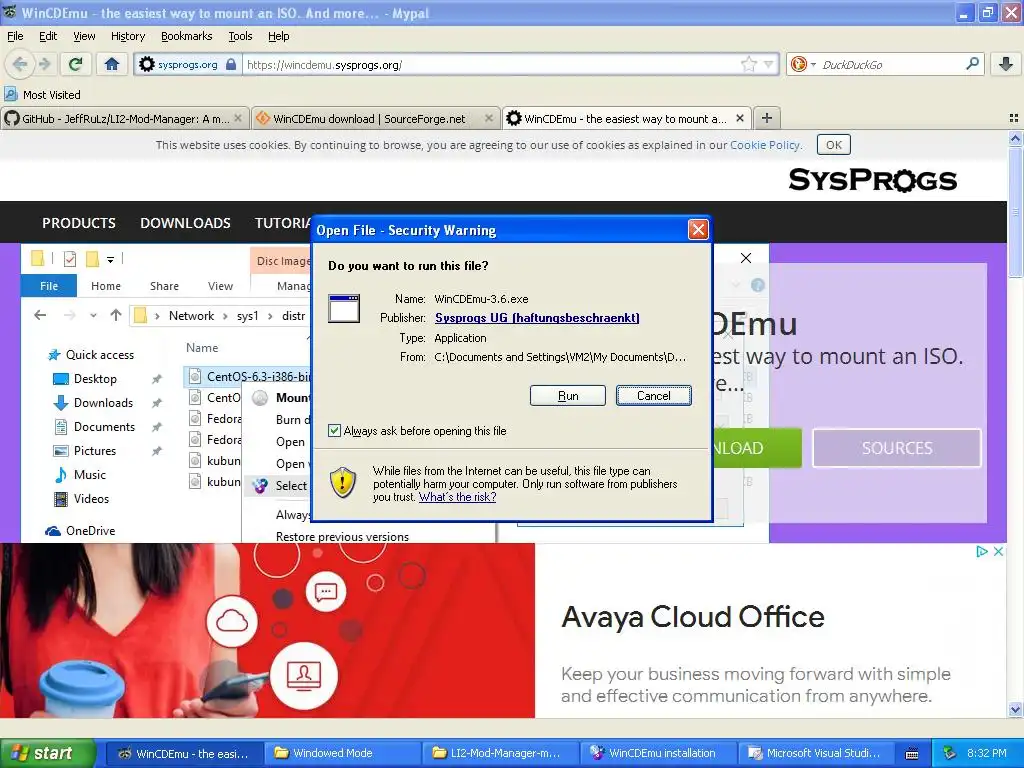Open the History menu

(127, 36)
